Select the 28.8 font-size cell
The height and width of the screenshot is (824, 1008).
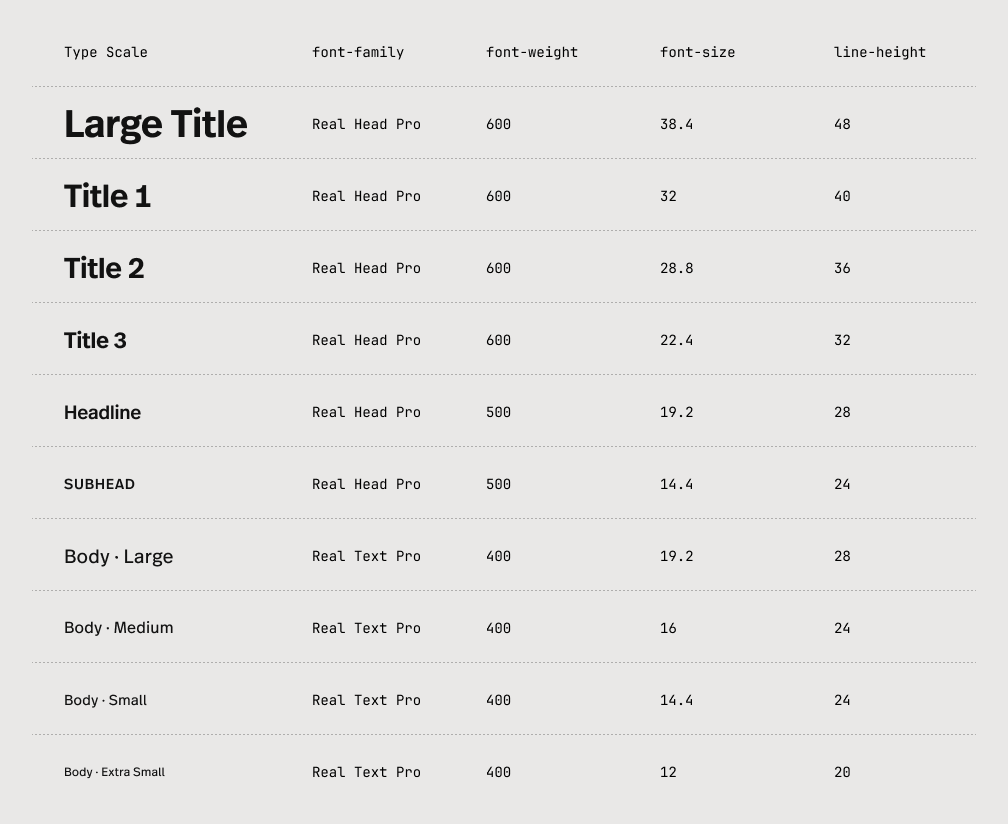(676, 268)
